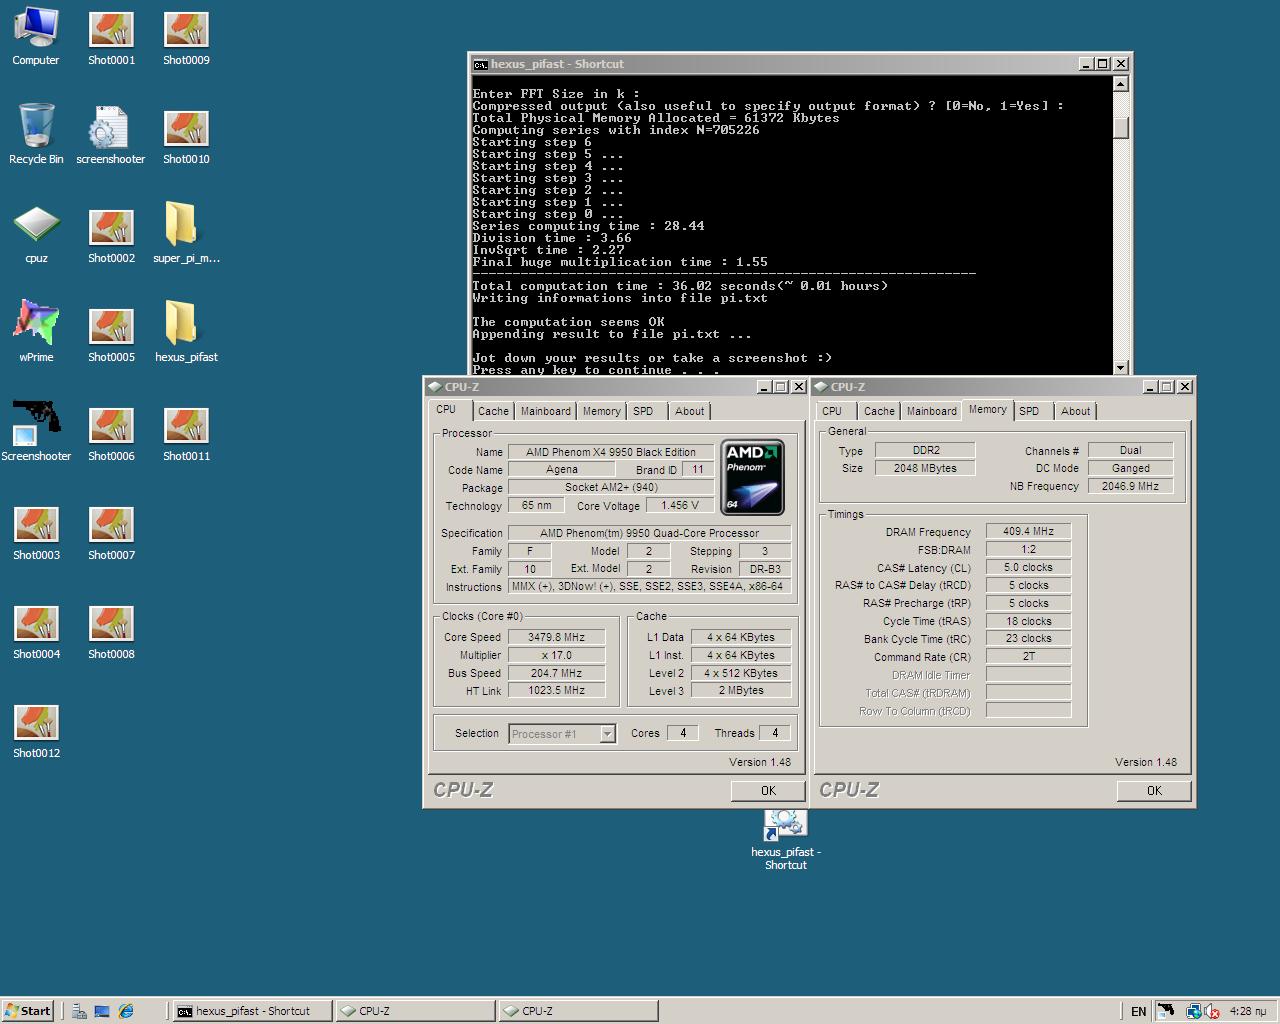Switch to hexus_pifast - Shortcut taskbar button
1280x1024 pixels.
click(252, 1011)
